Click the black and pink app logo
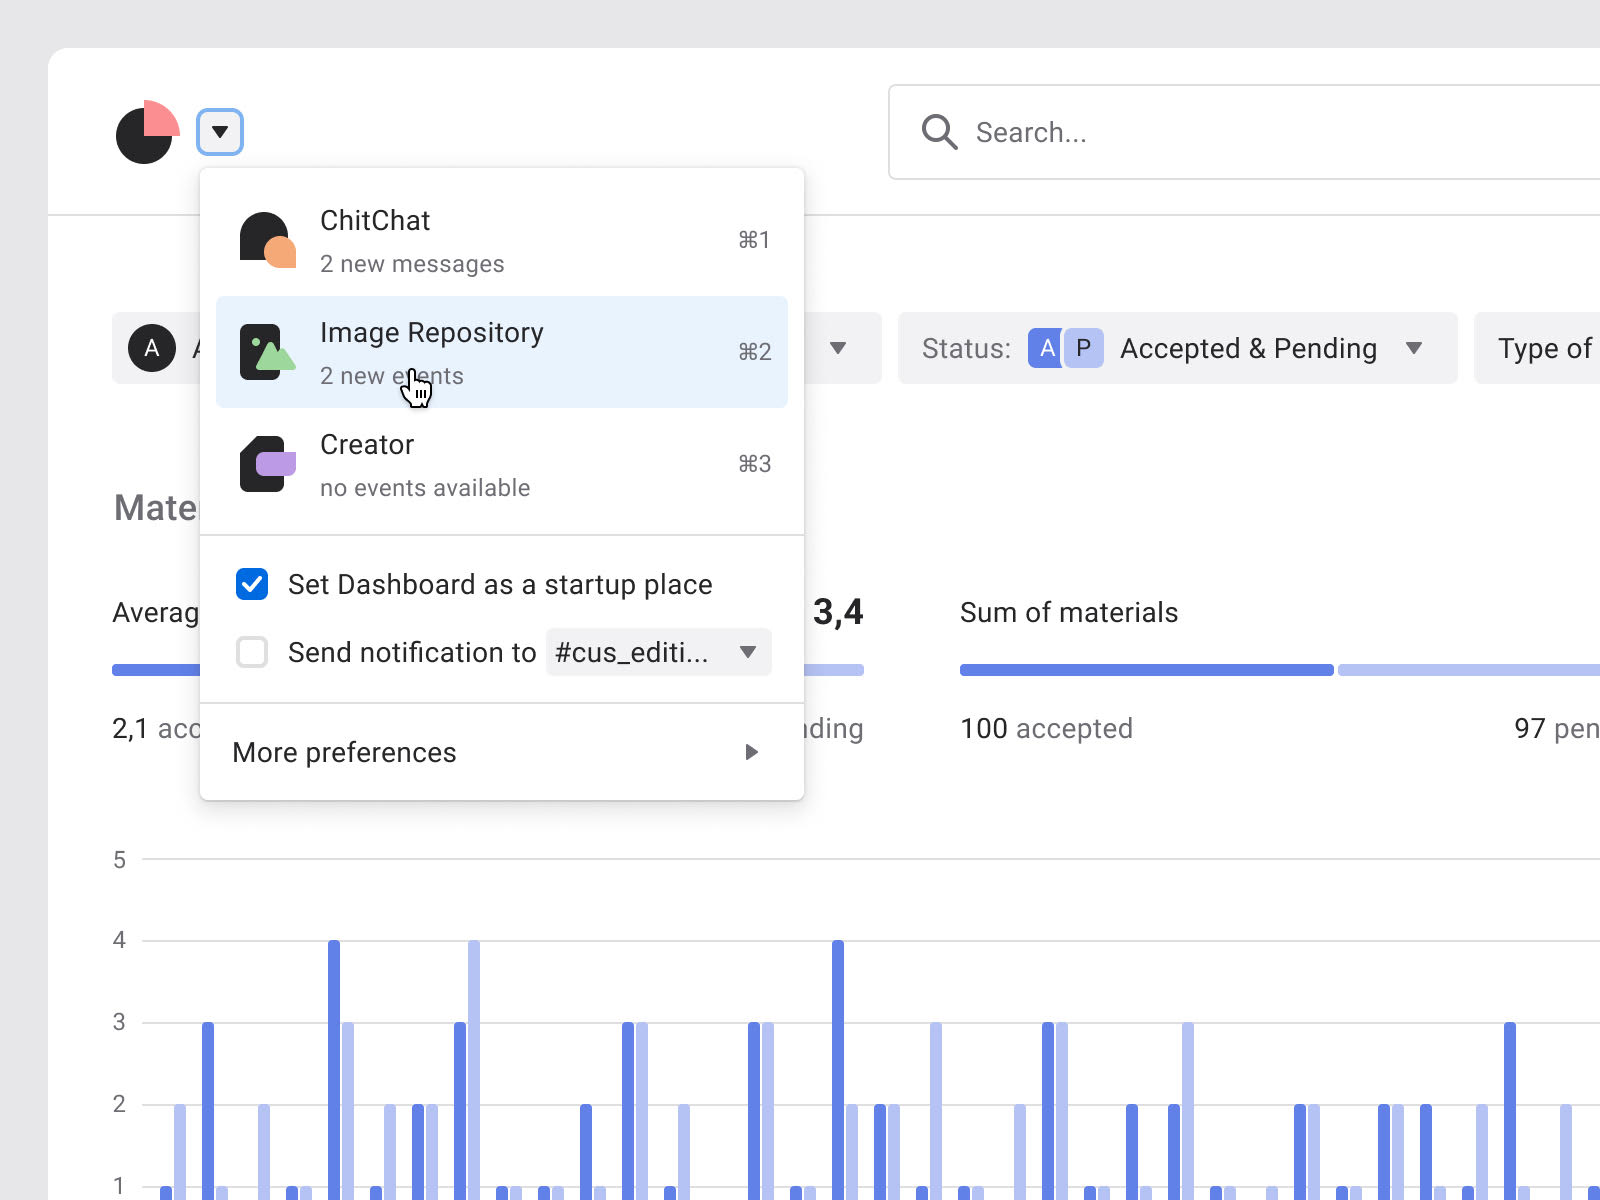Viewport: 1600px width, 1200px height. [147, 132]
